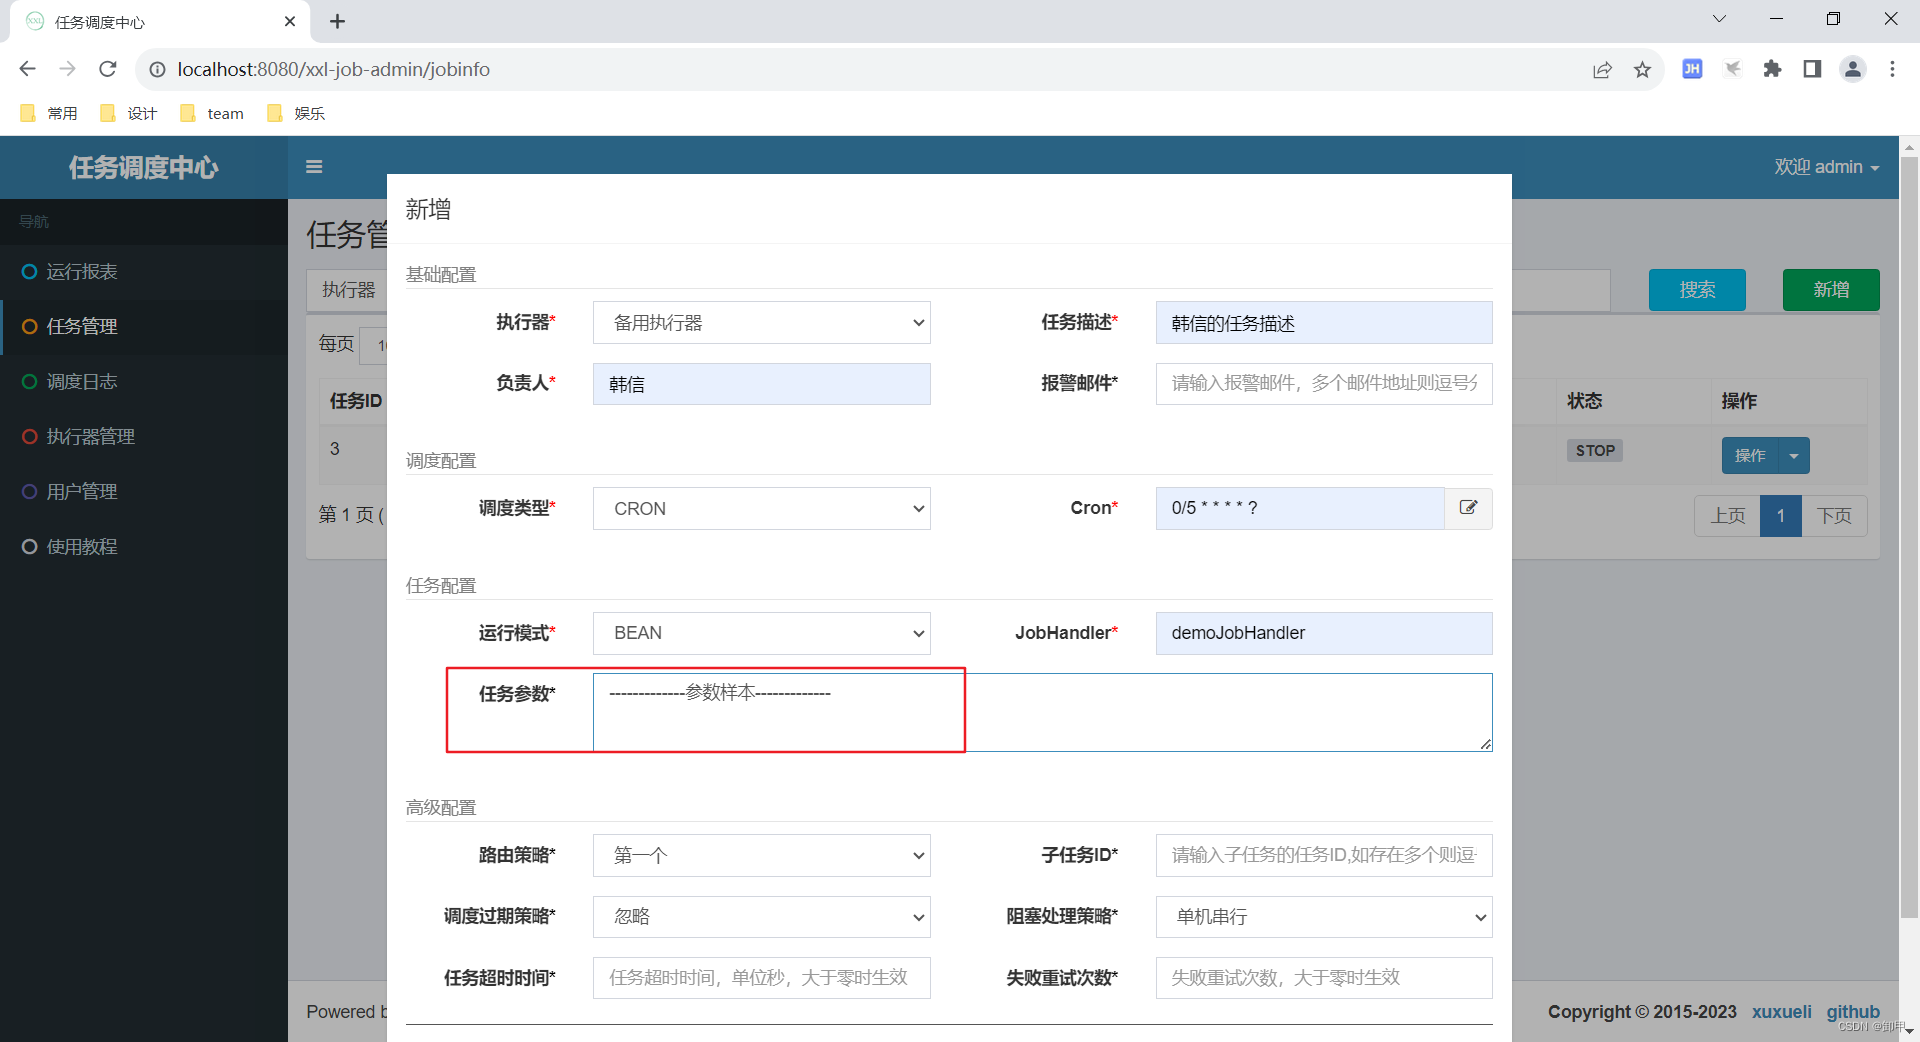Click the page vertical scrollbar
Screen dimensions: 1920x1042
tap(1909, 536)
